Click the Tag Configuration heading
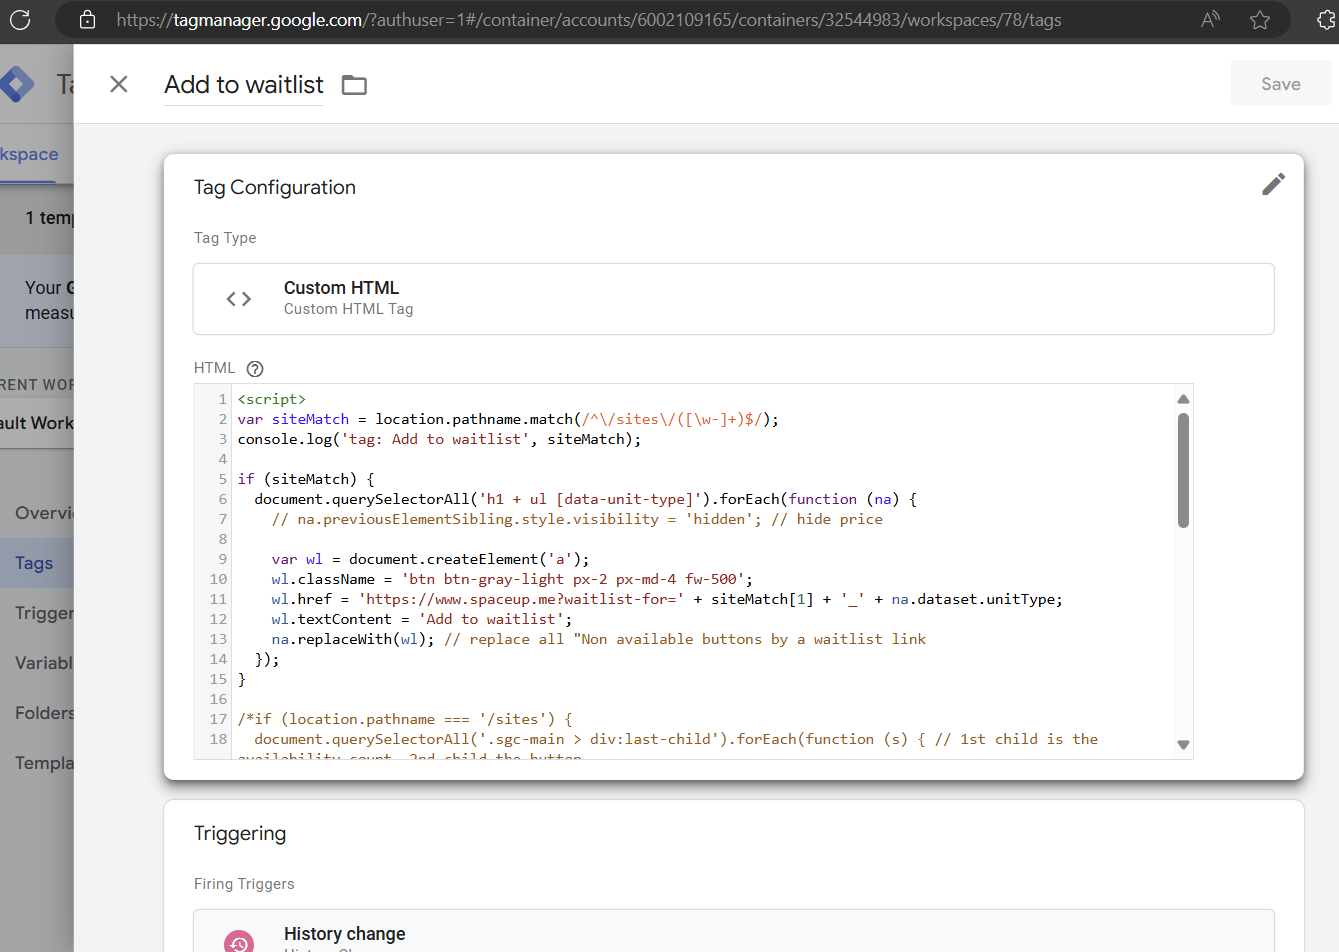 (x=275, y=187)
